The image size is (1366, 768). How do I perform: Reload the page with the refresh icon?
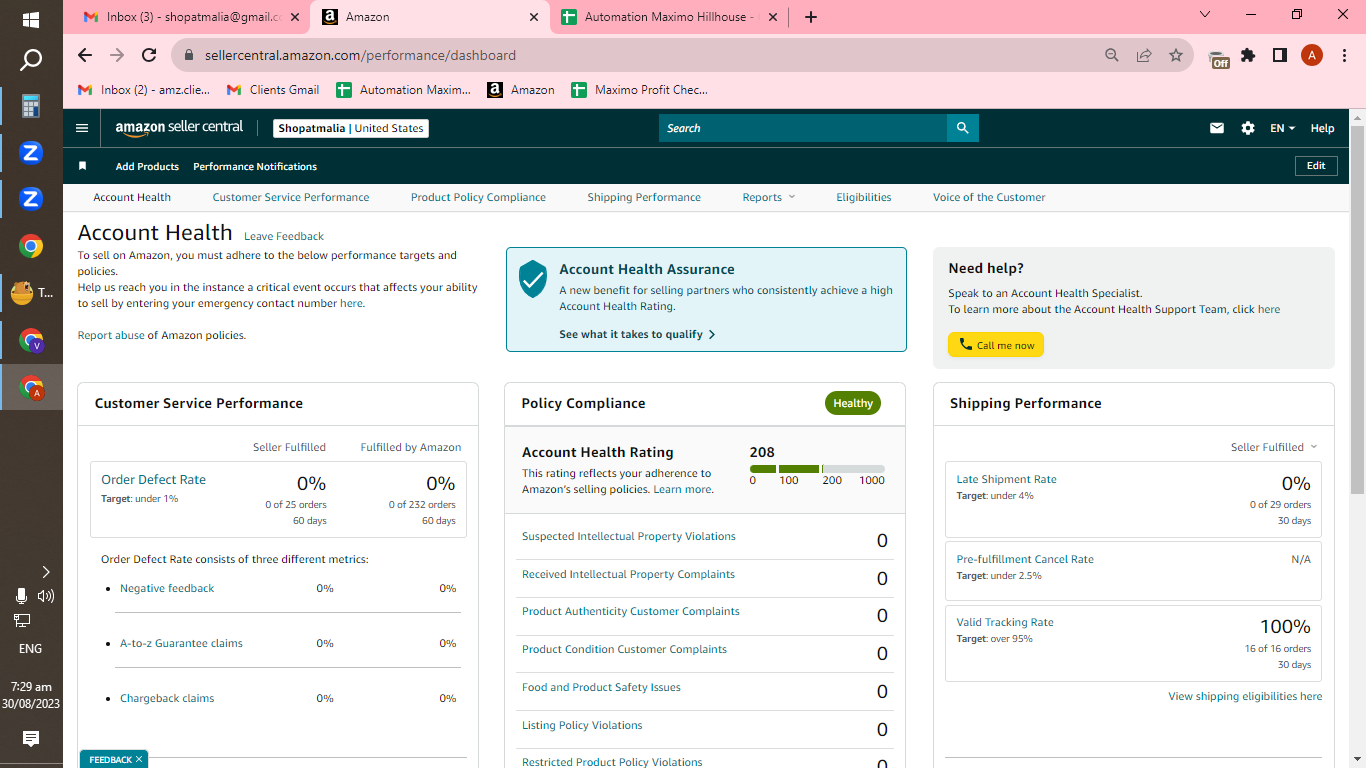point(149,55)
